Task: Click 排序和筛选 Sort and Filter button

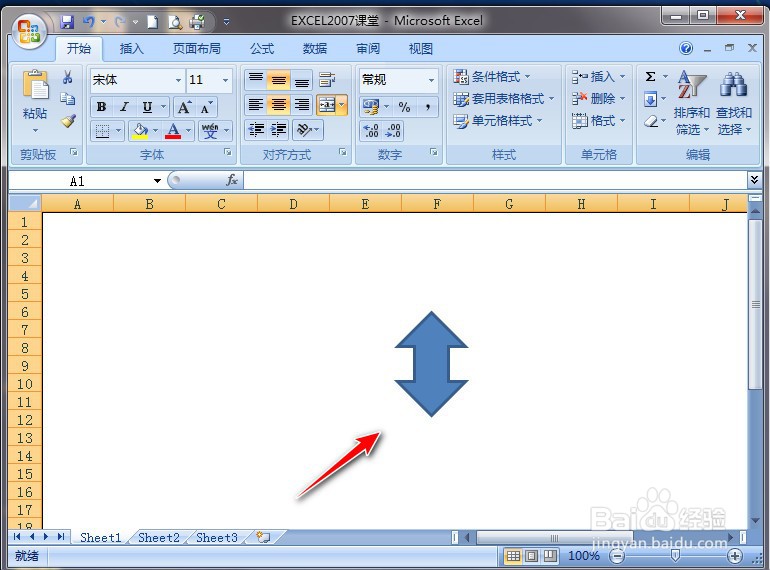Action: tap(691, 103)
